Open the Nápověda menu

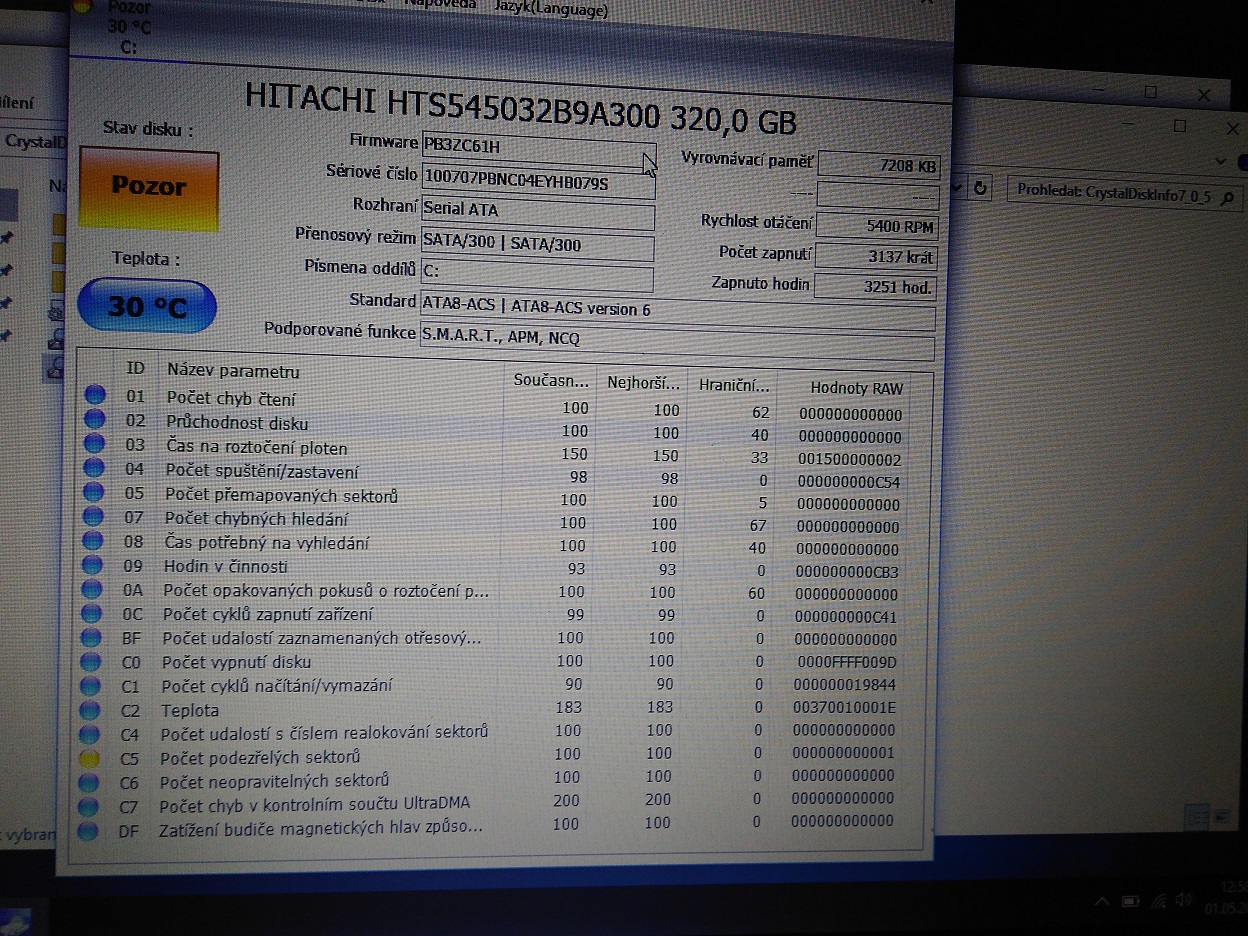click(439, 4)
